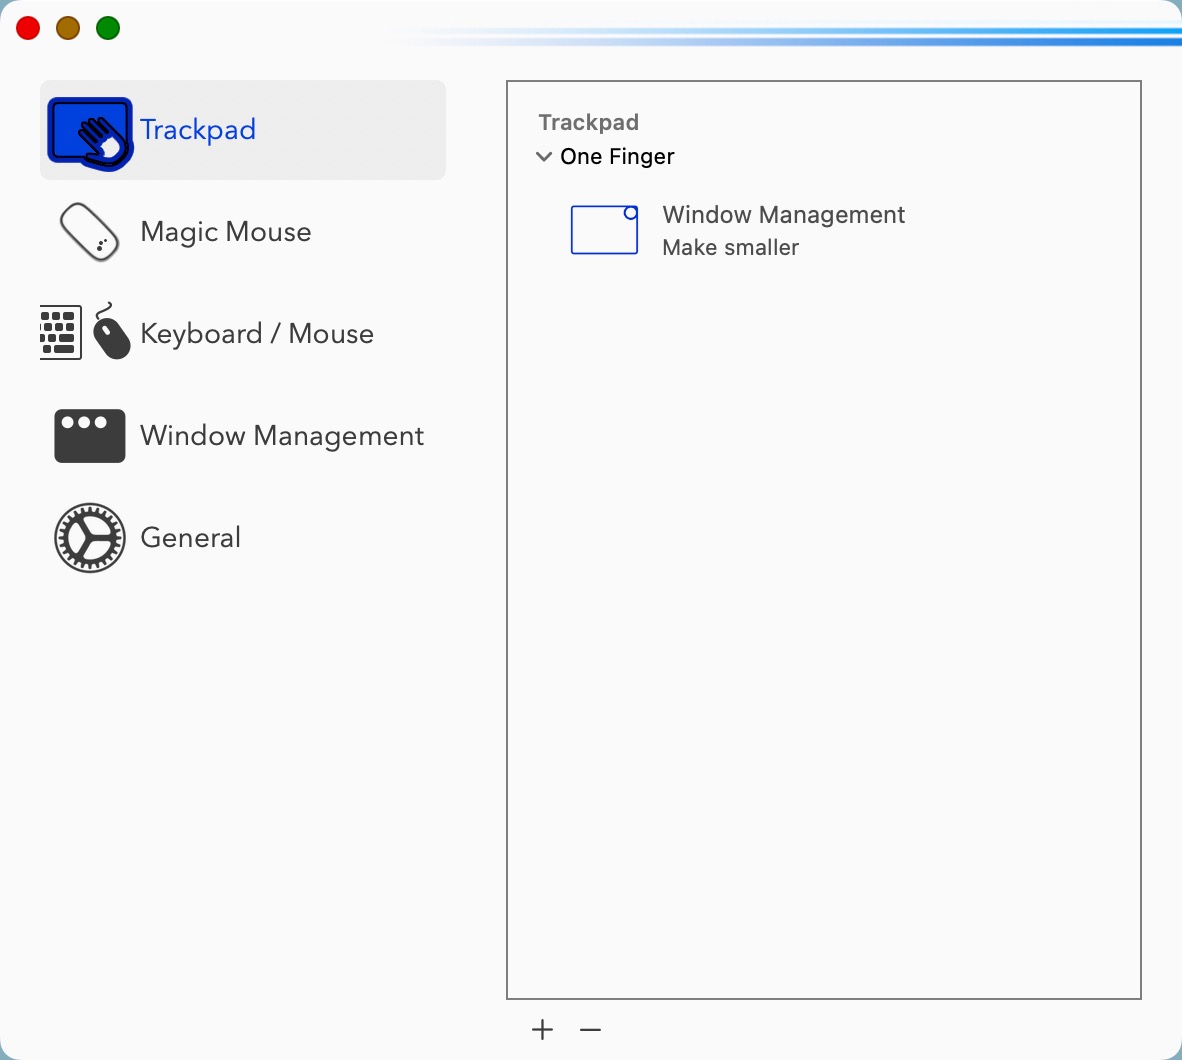
Task: Collapse the One Finger section chevron
Action: pyautogui.click(x=544, y=157)
